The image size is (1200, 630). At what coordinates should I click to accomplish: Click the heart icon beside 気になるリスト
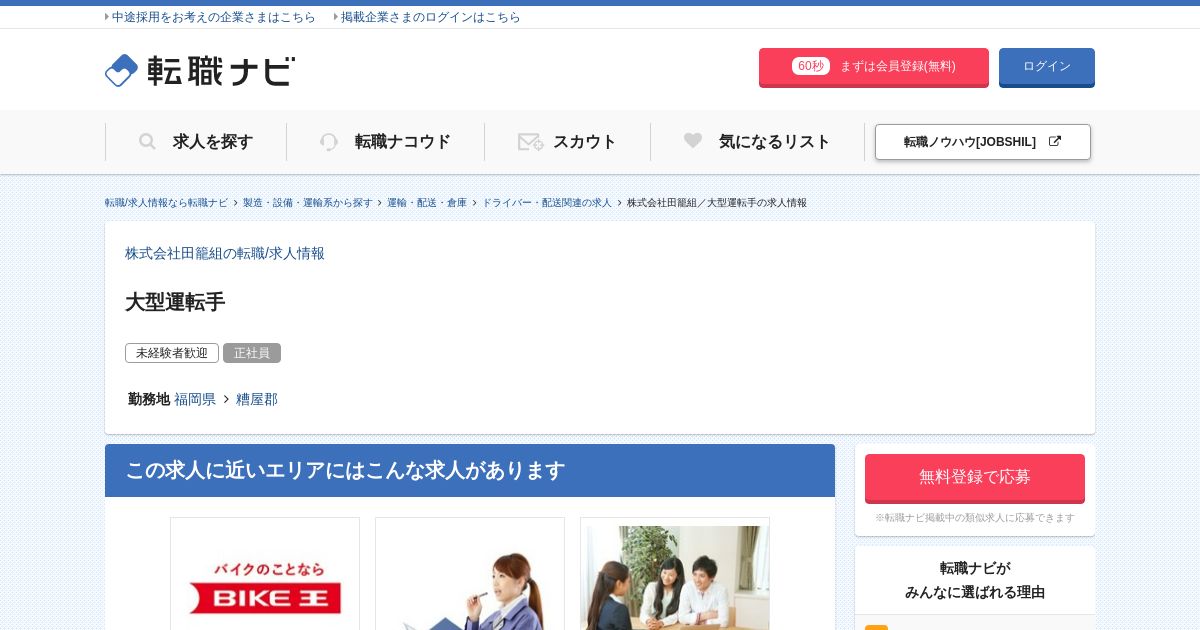(693, 141)
